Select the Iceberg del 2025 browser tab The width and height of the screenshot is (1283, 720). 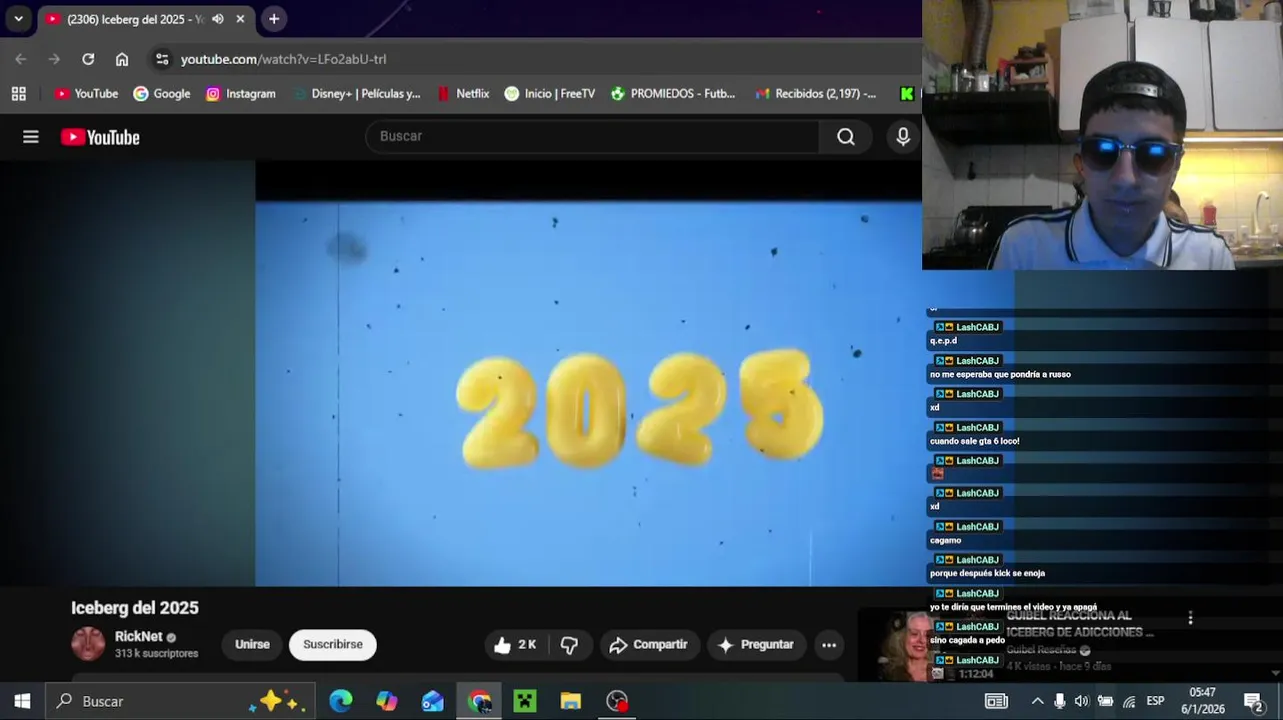click(134, 19)
